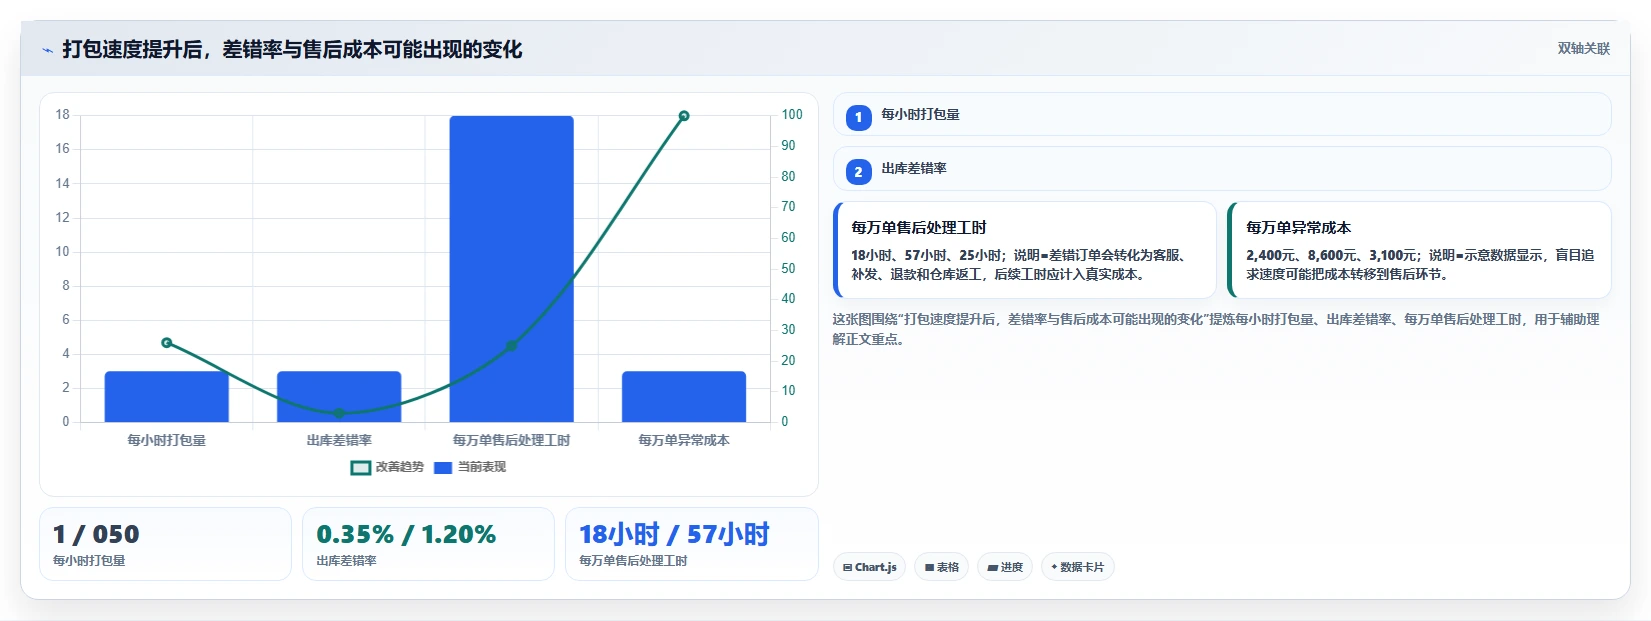Viewport: 1651px width, 621px height.
Task: Click the 0.35% / 1.20% stat card
Action: pos(428,544)
